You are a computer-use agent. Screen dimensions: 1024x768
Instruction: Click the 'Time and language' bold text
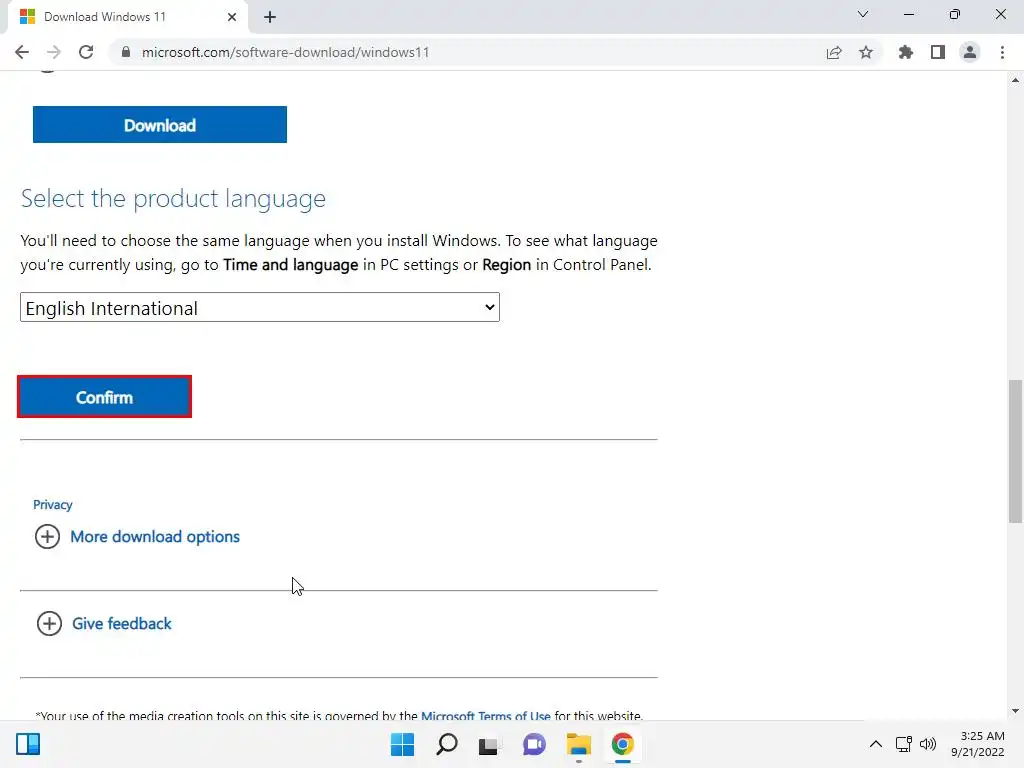tap(291, 264)
